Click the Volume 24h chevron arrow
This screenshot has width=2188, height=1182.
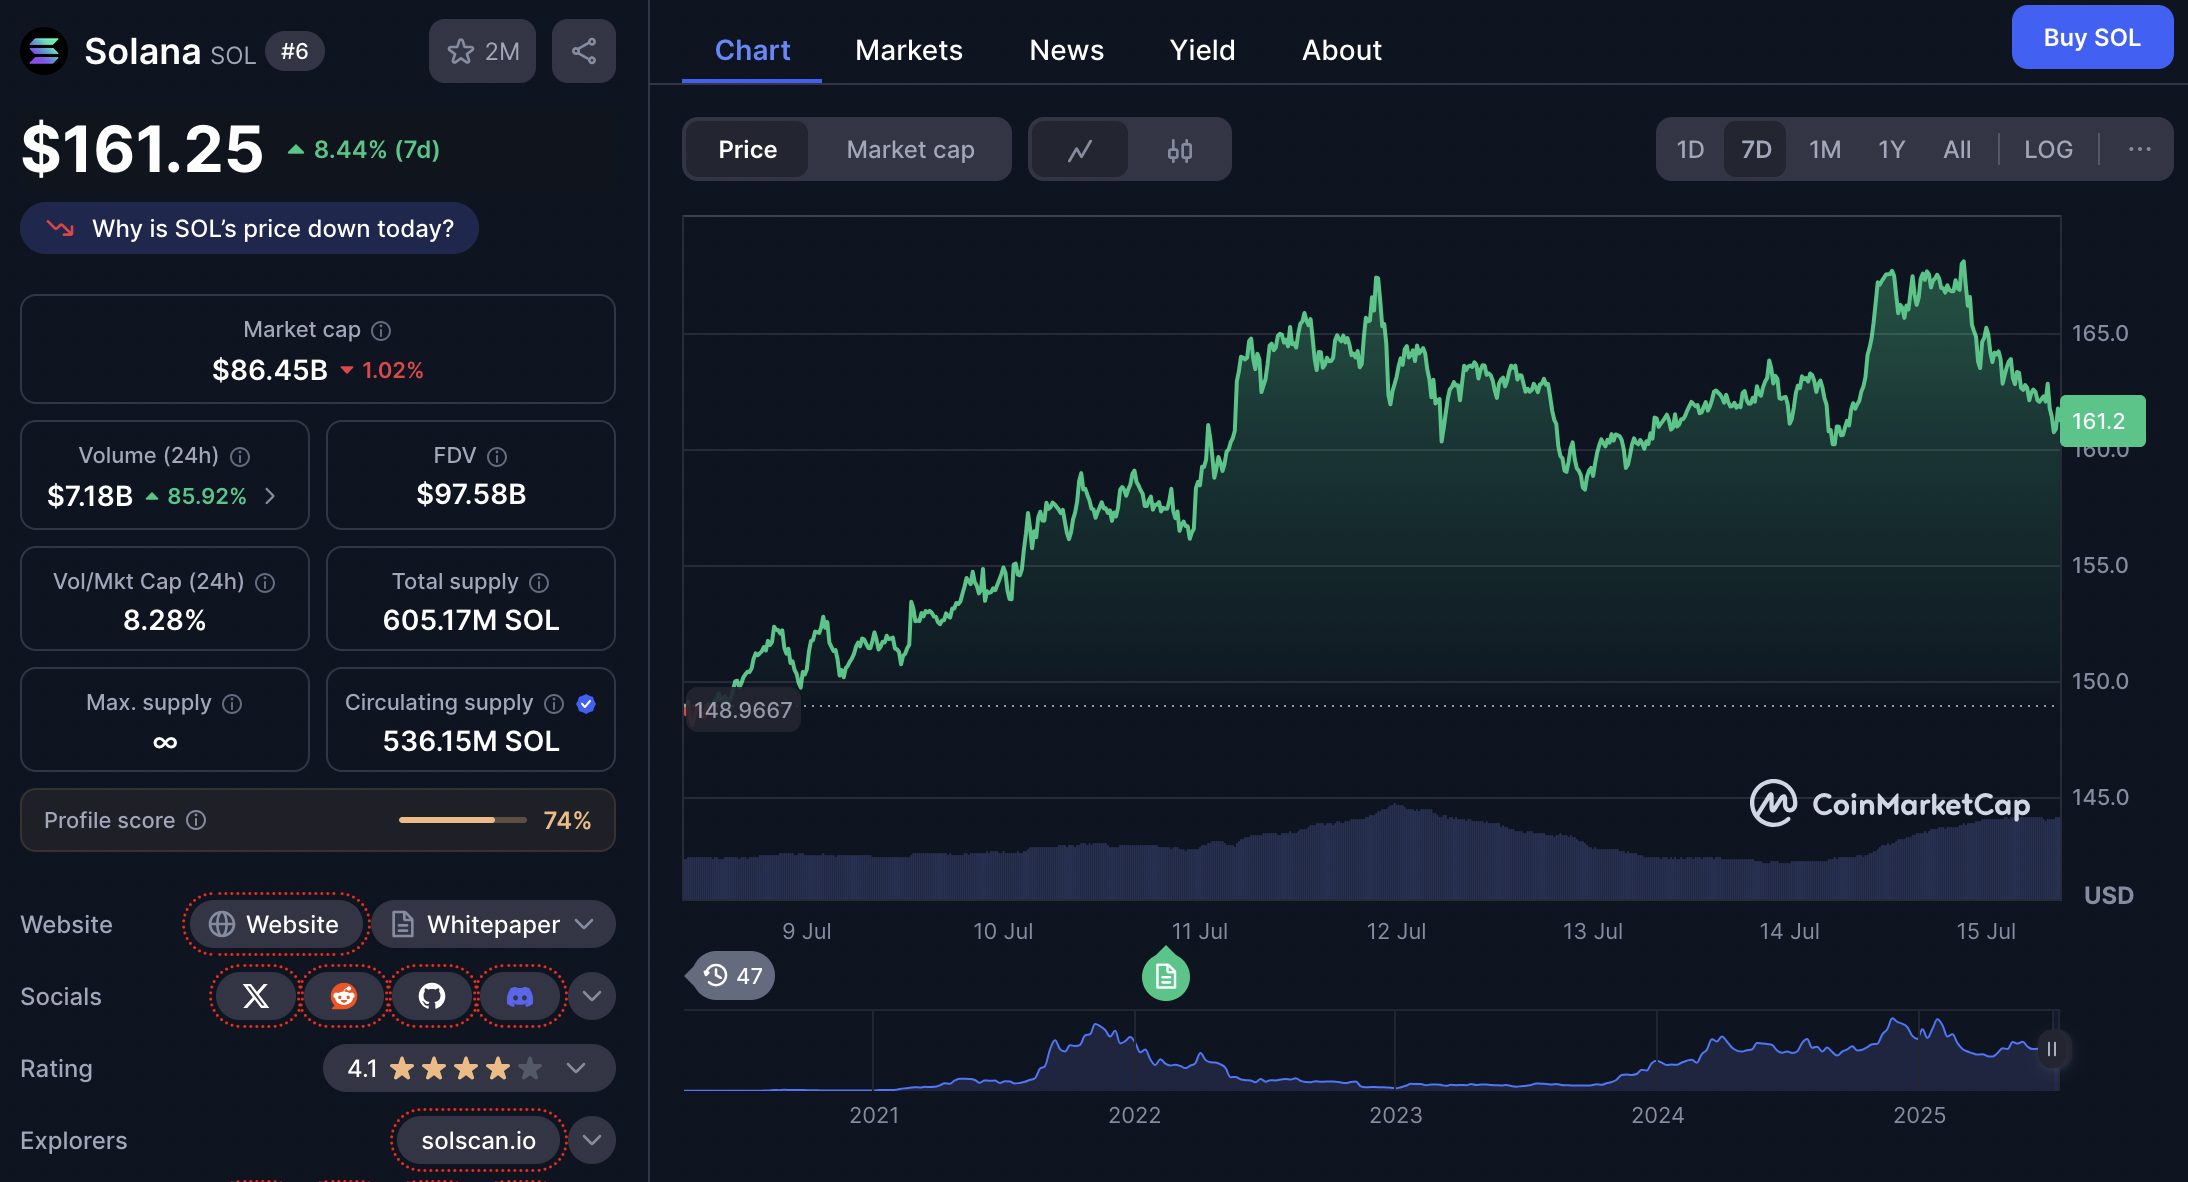tap(270, 496)
